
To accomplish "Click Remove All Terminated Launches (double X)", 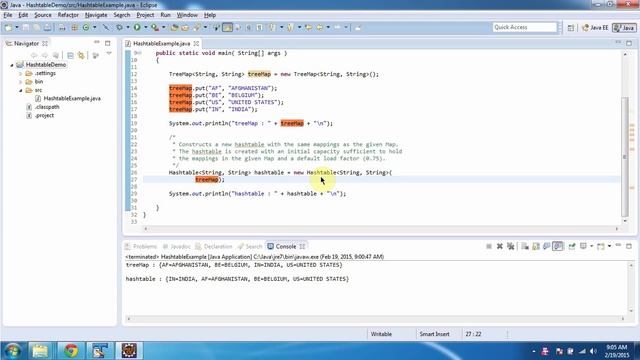I will pyautogui.click(x=510, y=246).
